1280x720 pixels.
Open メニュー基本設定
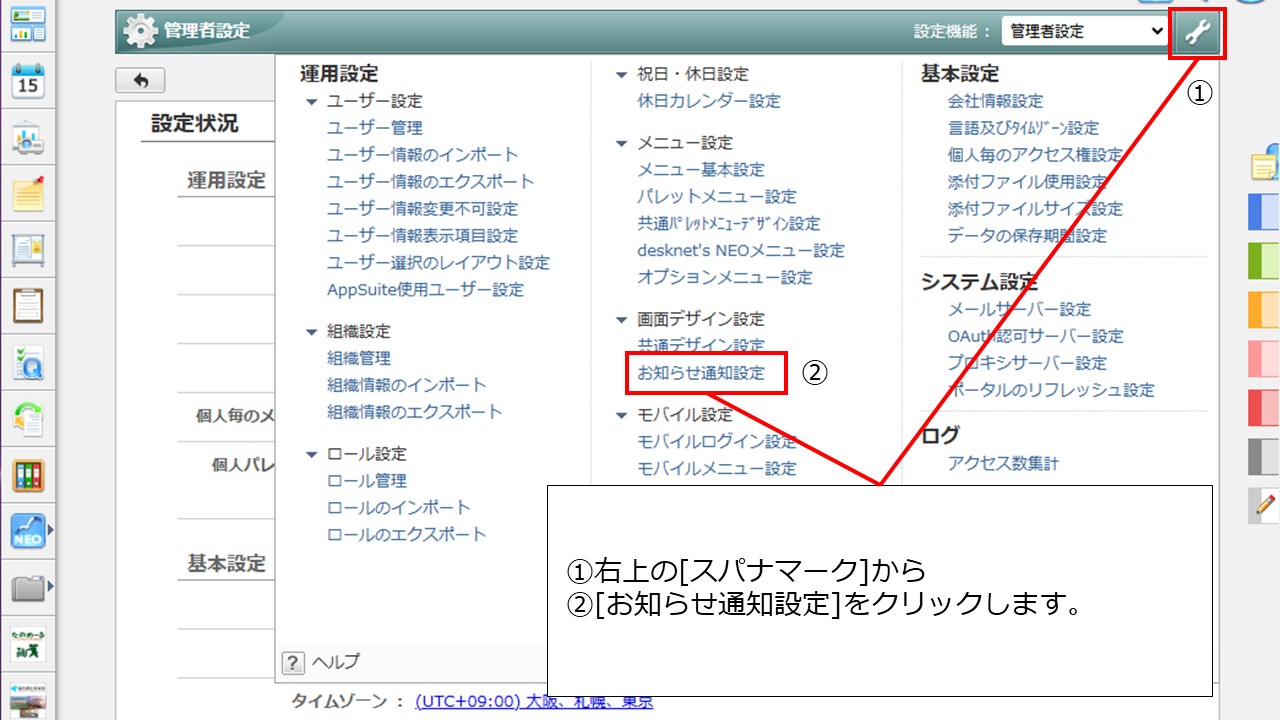tap(701, 170)
